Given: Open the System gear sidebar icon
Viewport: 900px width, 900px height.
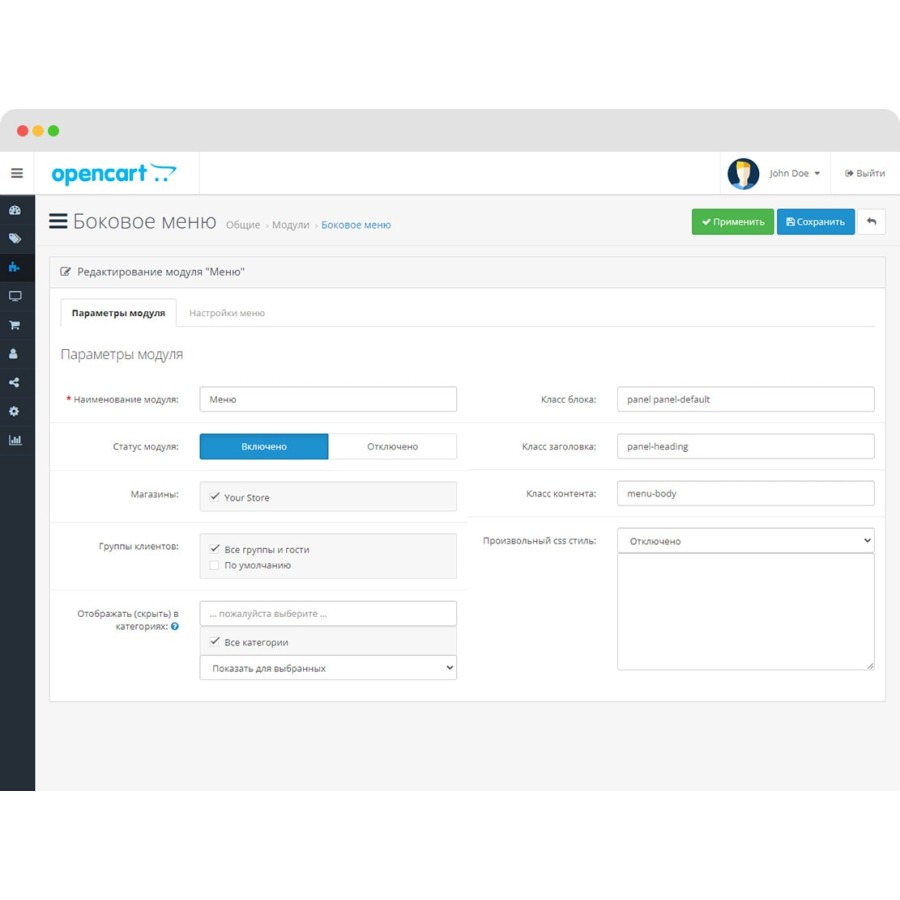Looking at the screenshot, I should tap(14, 411).
